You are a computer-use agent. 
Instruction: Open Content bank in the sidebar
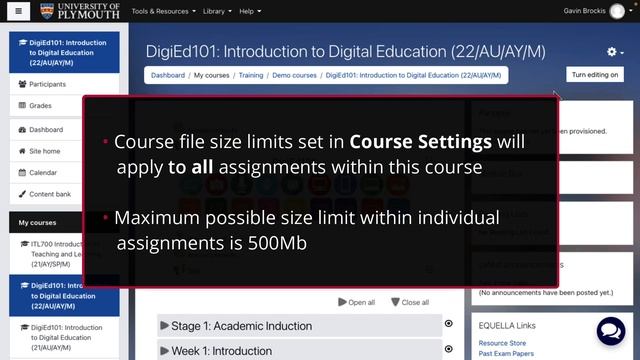click(x=46, y=194)
